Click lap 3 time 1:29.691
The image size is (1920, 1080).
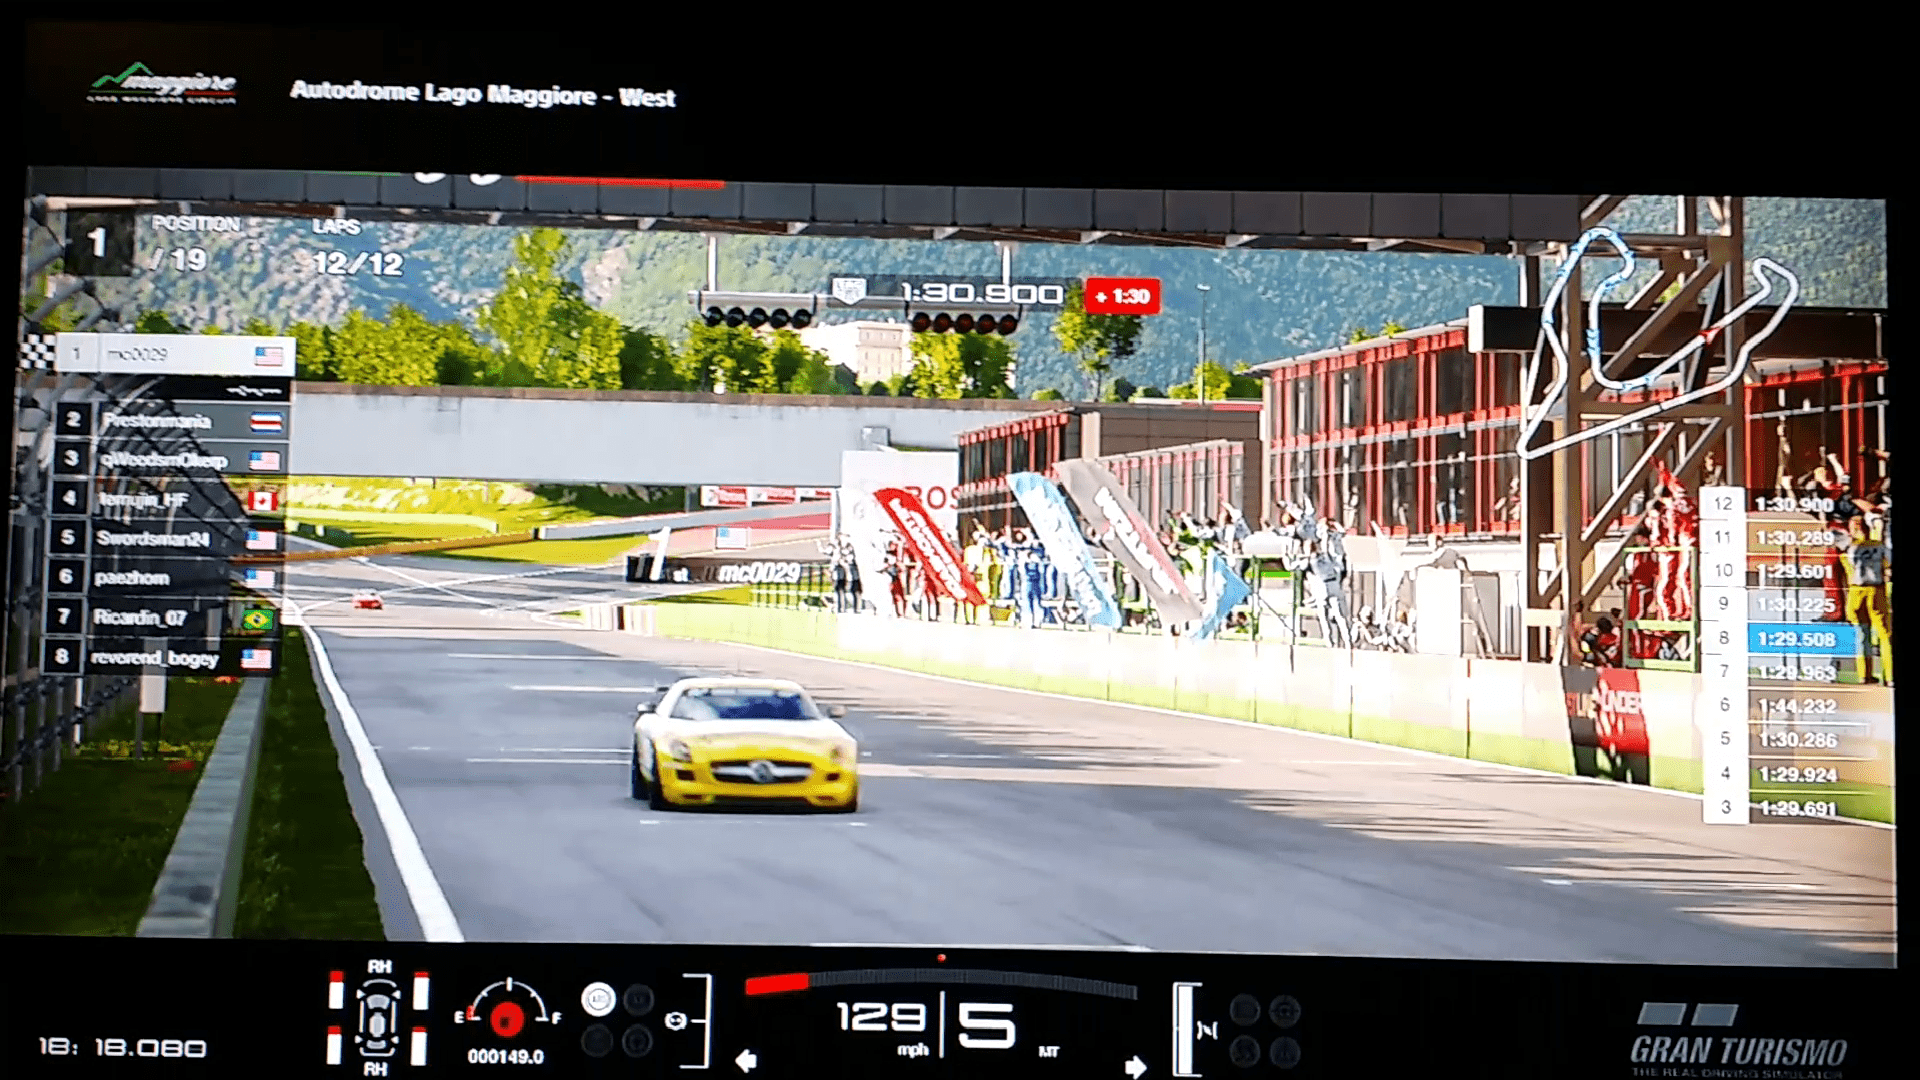click(x=1797, y=808)
